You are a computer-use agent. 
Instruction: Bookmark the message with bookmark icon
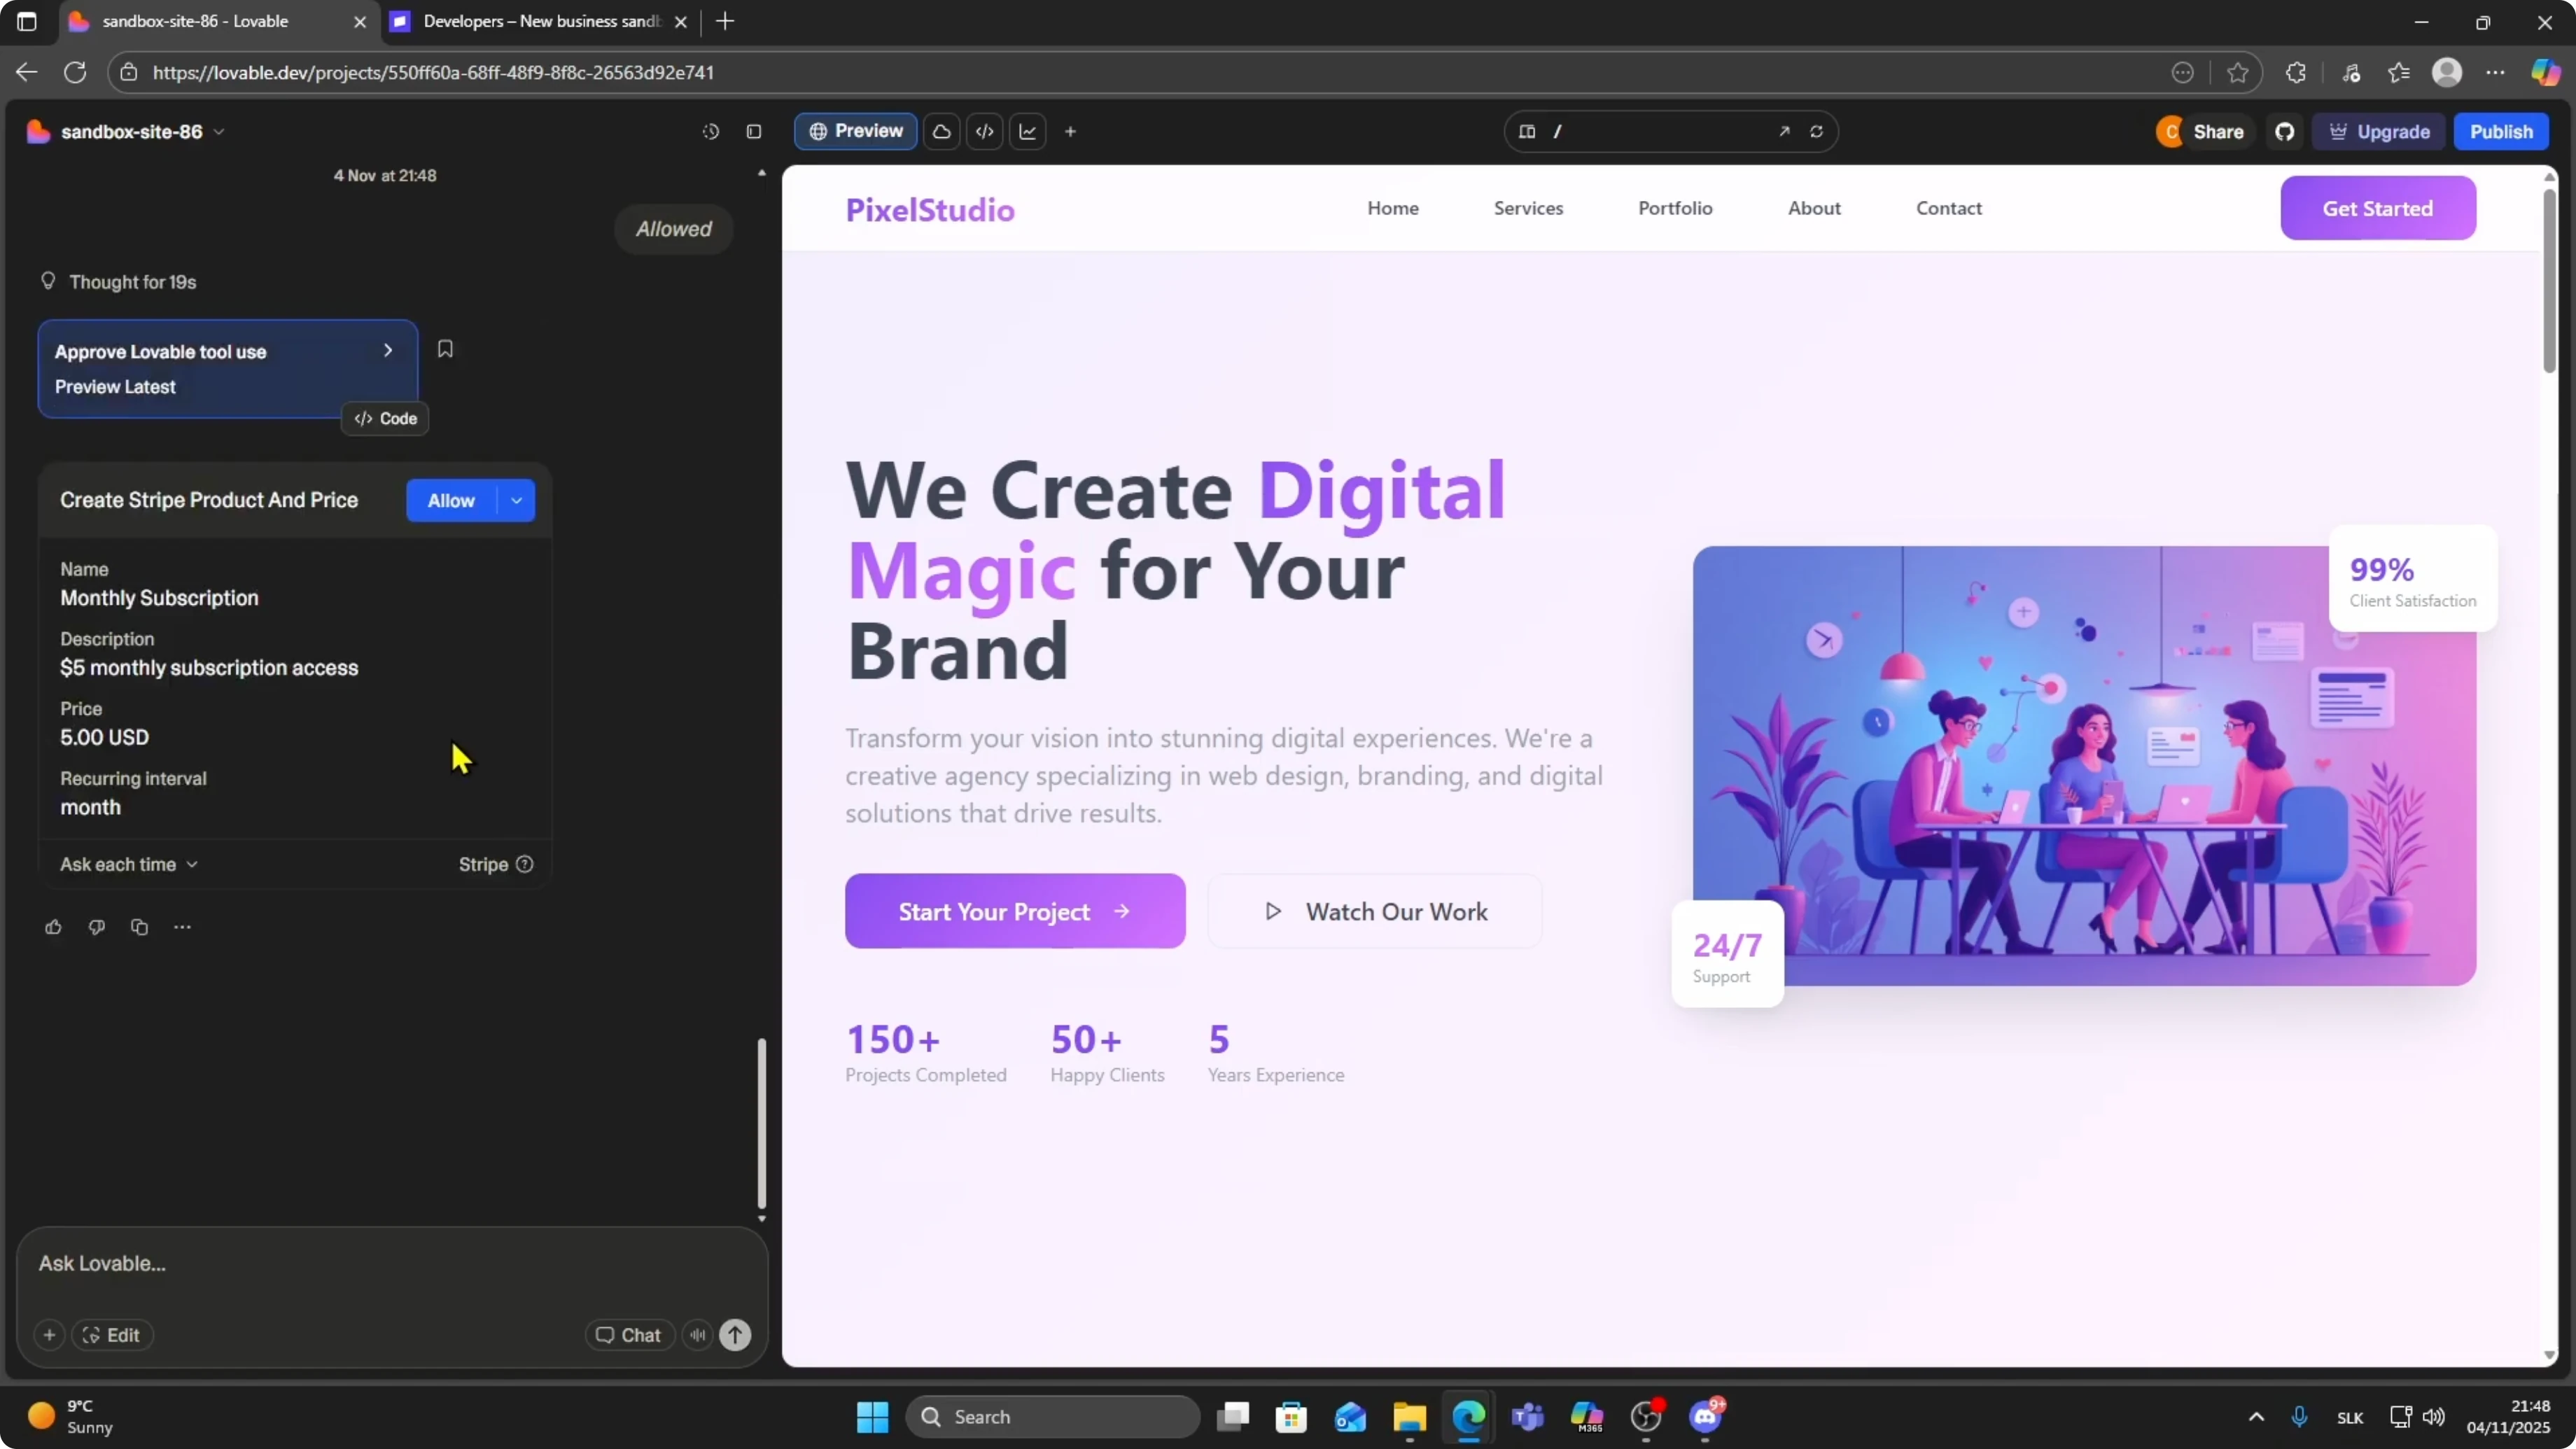click(445, 349)
